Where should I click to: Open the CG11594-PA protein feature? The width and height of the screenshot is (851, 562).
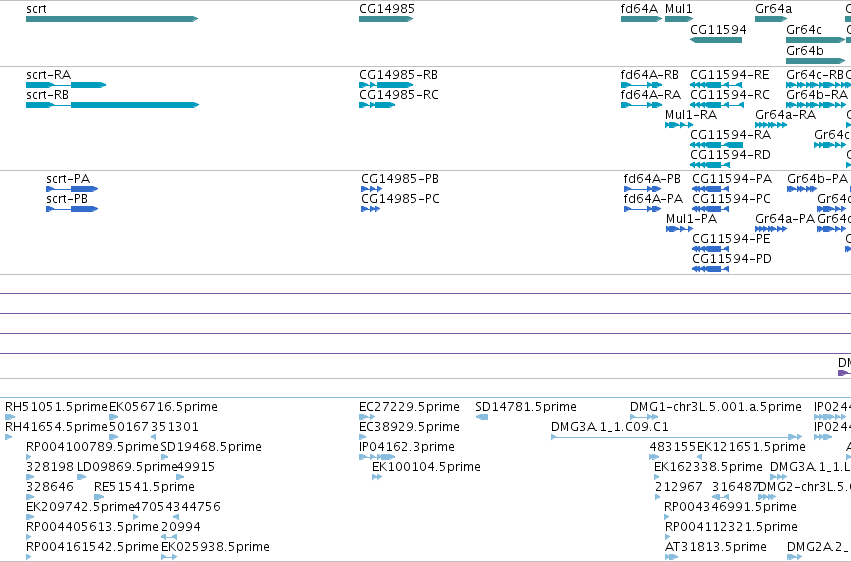(x=710, y=189)
